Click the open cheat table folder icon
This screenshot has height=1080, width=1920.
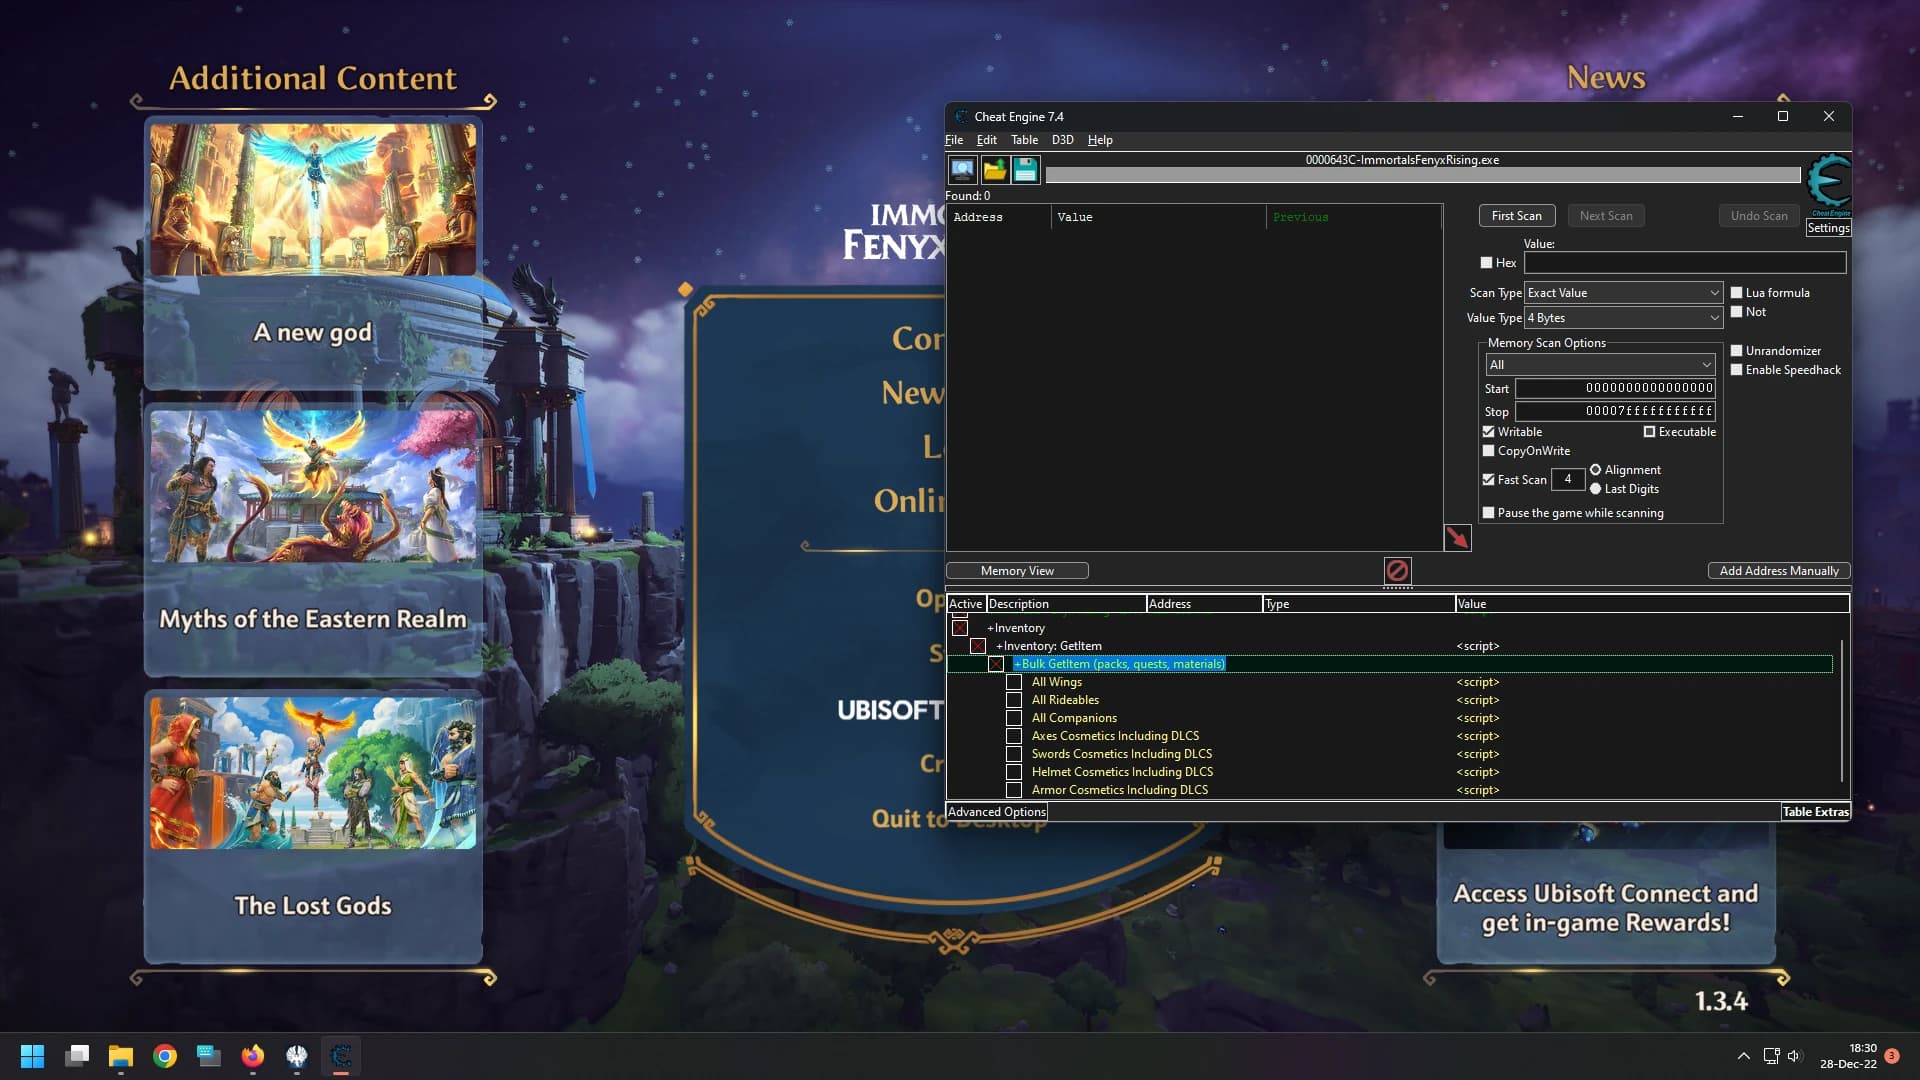[994, 170]
